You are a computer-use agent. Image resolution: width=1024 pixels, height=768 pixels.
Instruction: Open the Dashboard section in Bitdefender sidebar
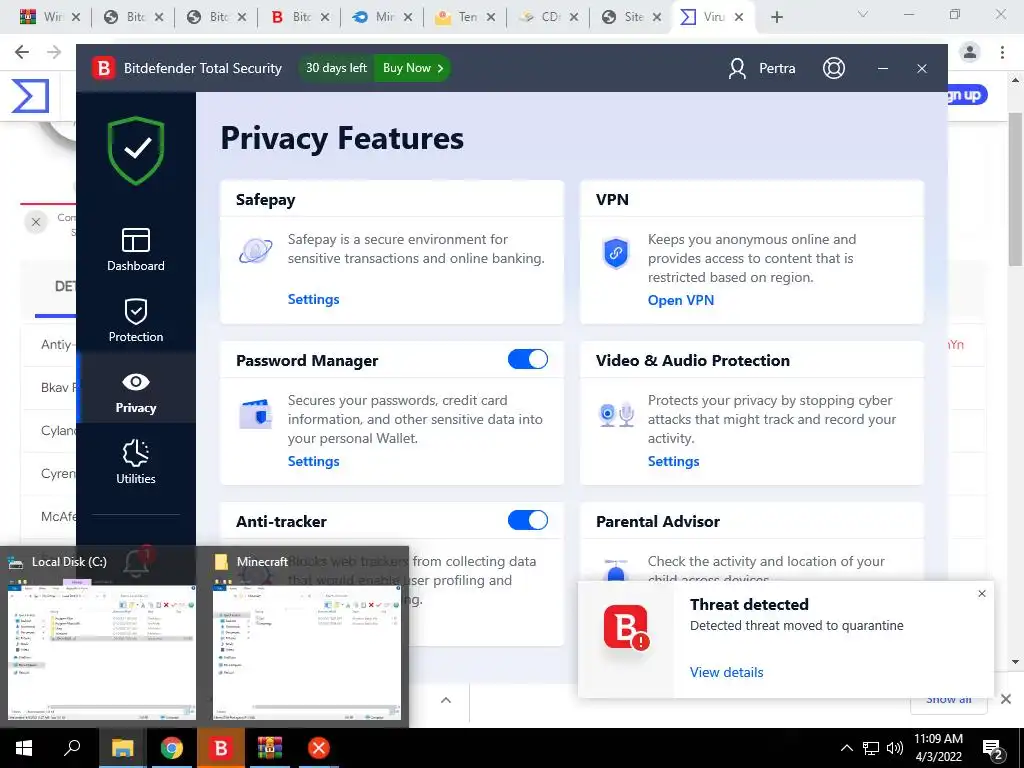(x=136, y=249)
